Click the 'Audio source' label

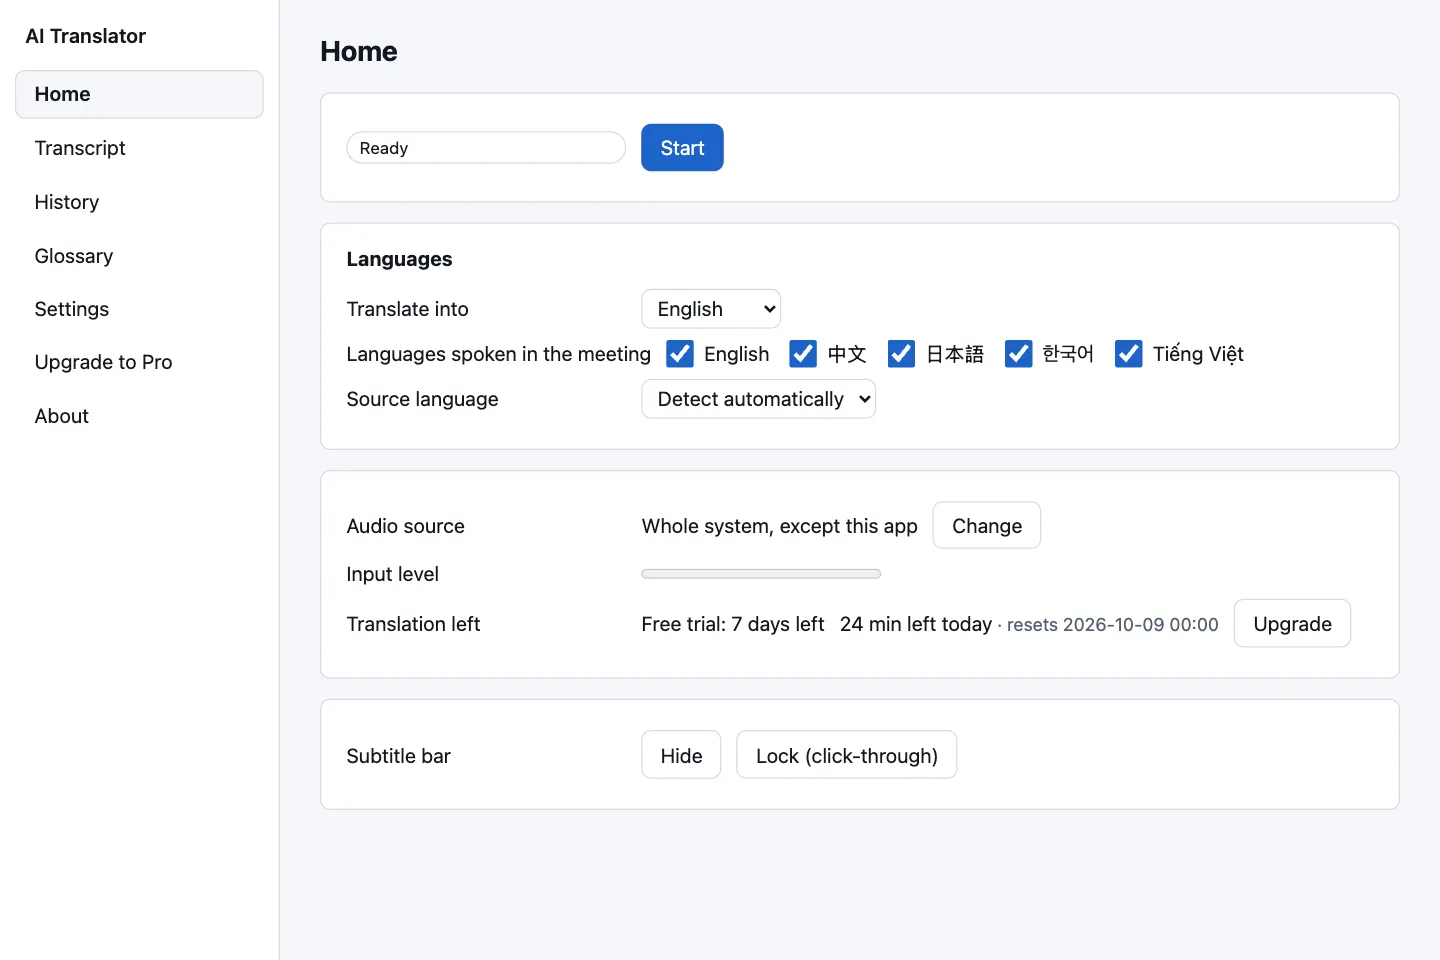point(405,526)
